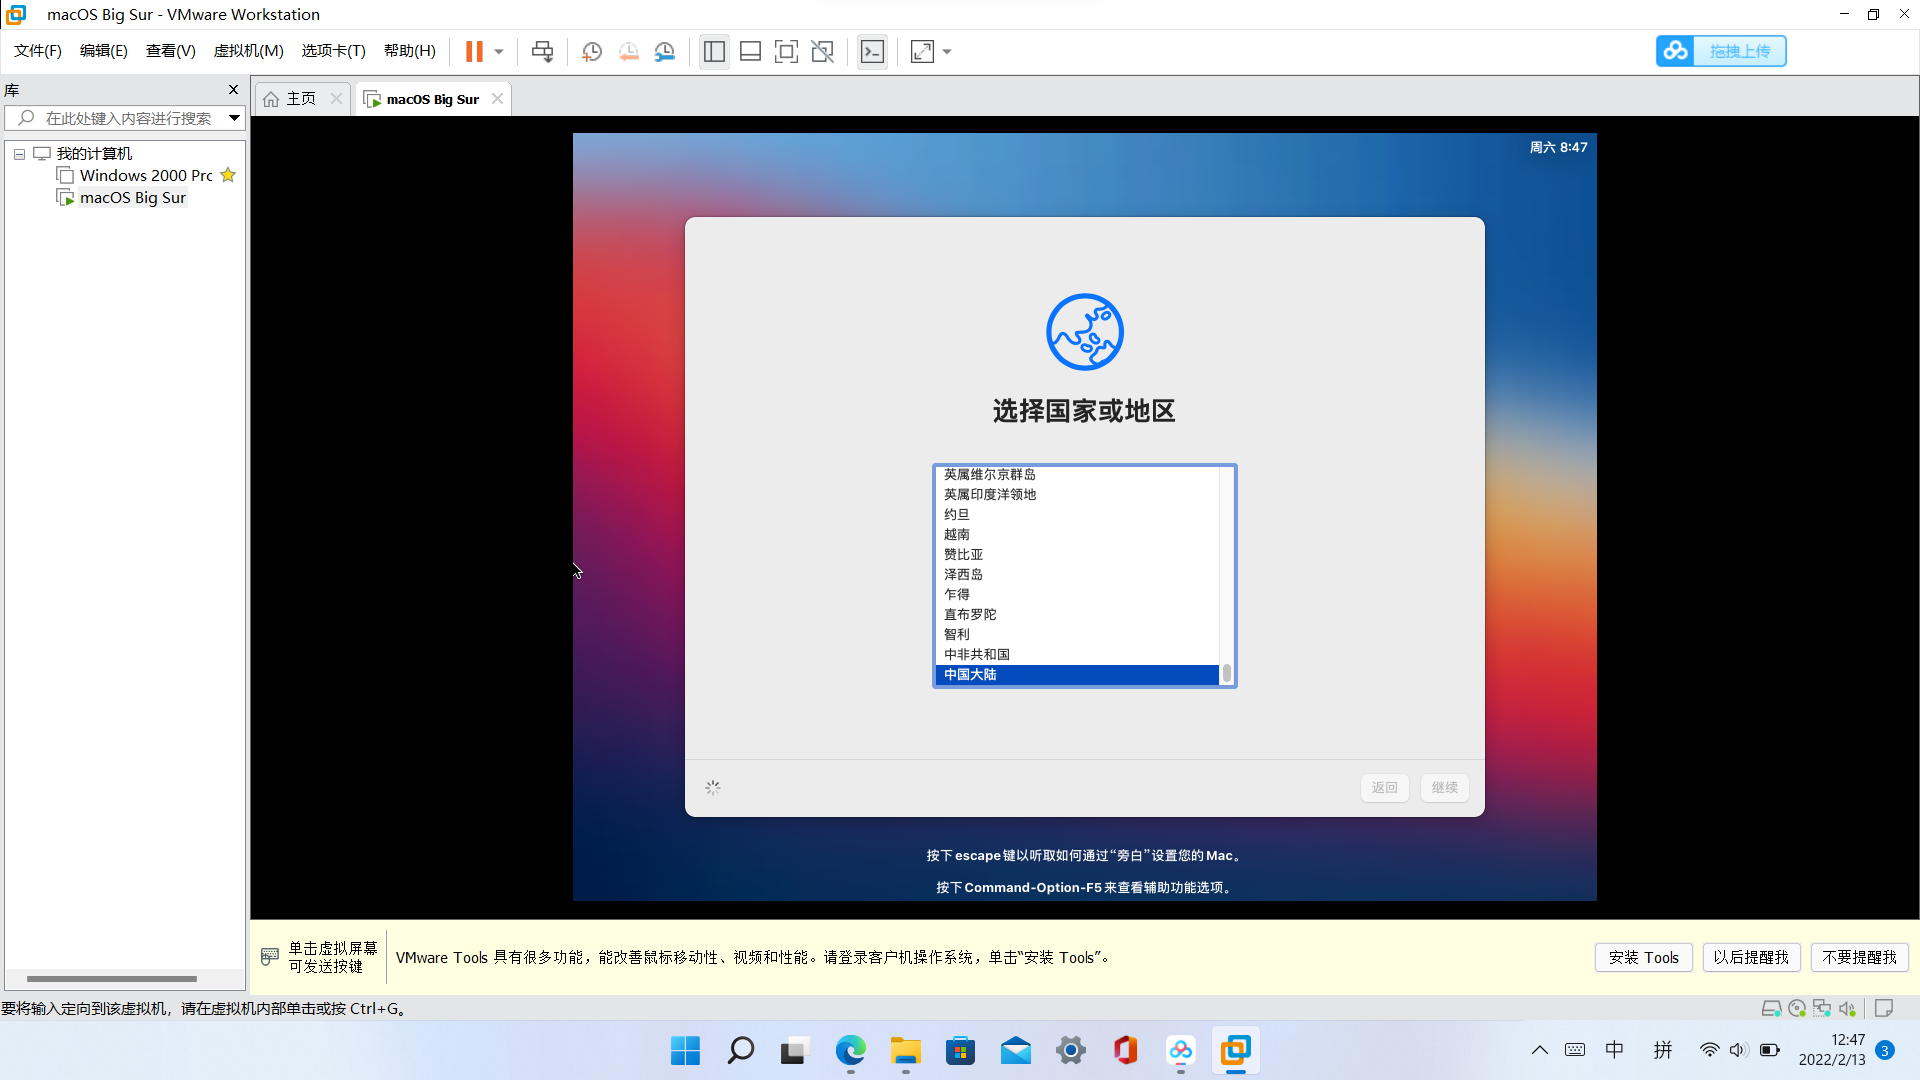The width and height of the screenshot is (1920, 1080).
Task: Open the snapshot manager
Action: [x=665, y=51]
